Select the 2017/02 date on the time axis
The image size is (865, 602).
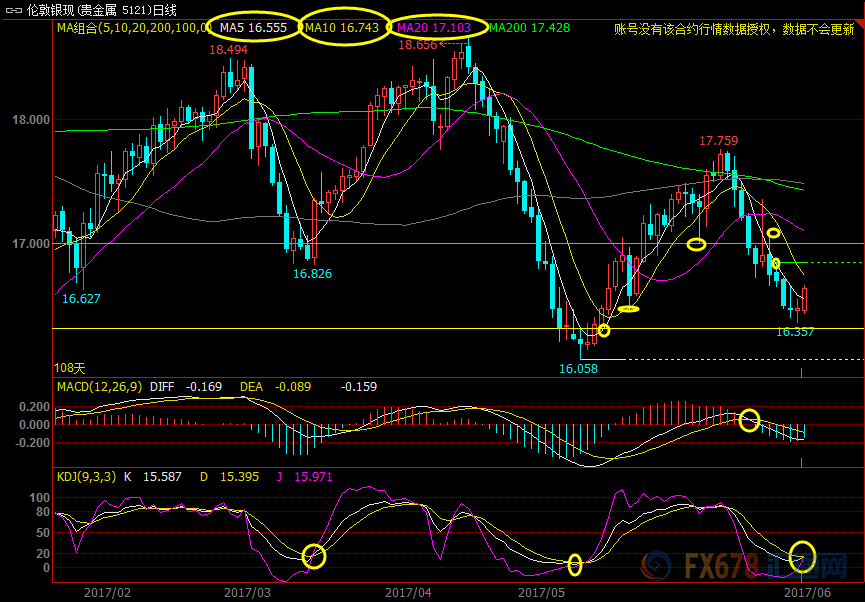tap(107, 593)
